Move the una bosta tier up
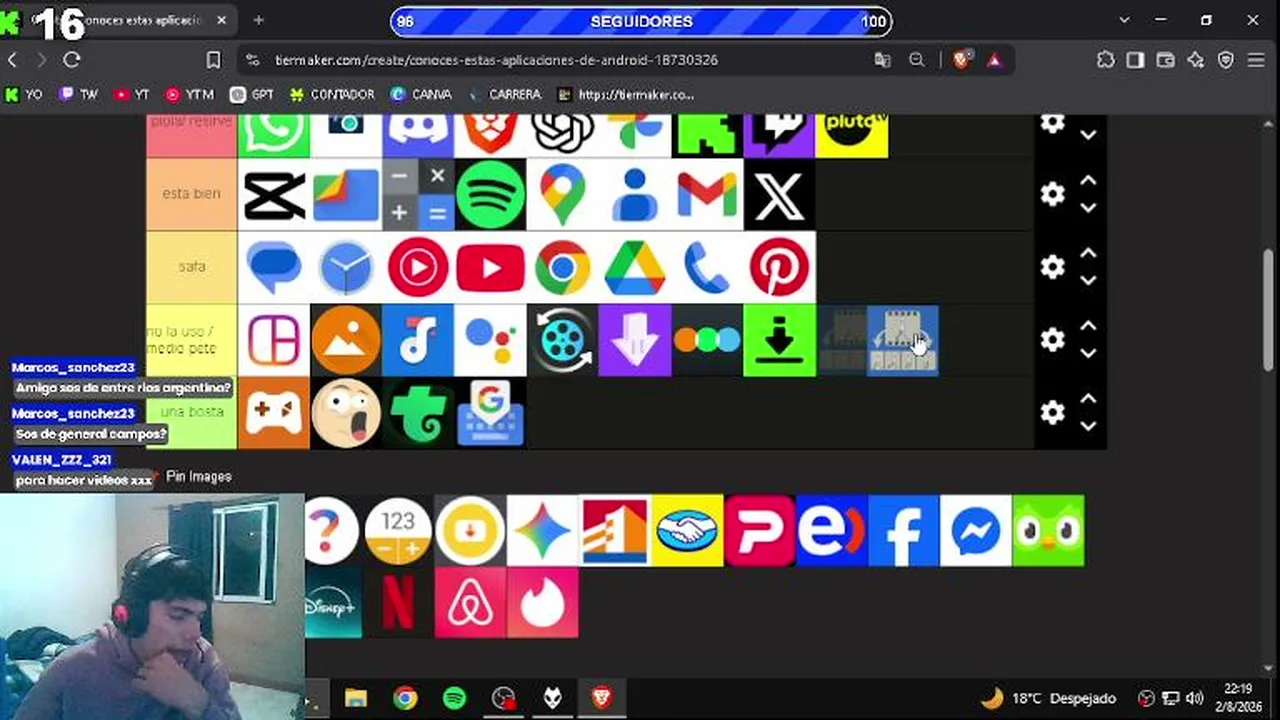1280x720 pixels. 1088,399
